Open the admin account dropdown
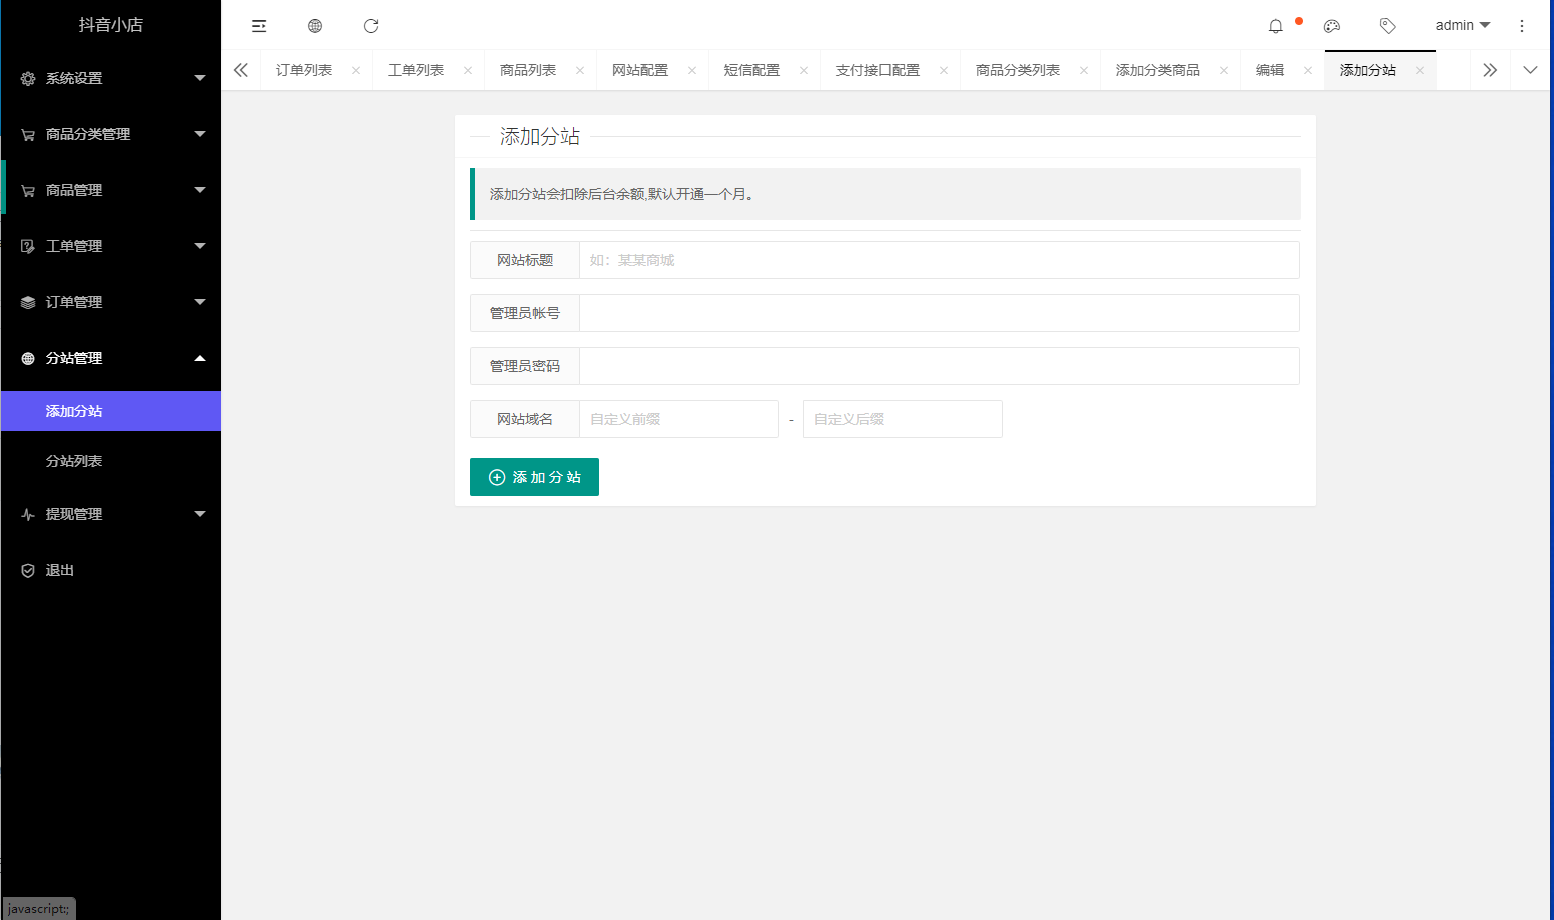Image resolution: width=1554 pixels, height=920 pixels. pyautogui.click(x=1461, y=25)
